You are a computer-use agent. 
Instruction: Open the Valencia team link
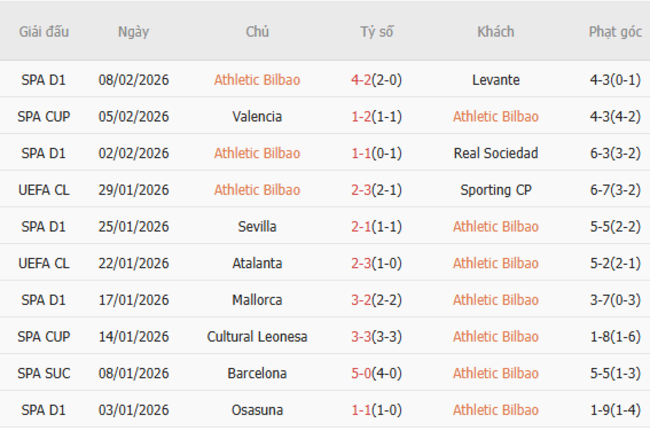click(257, 116)
